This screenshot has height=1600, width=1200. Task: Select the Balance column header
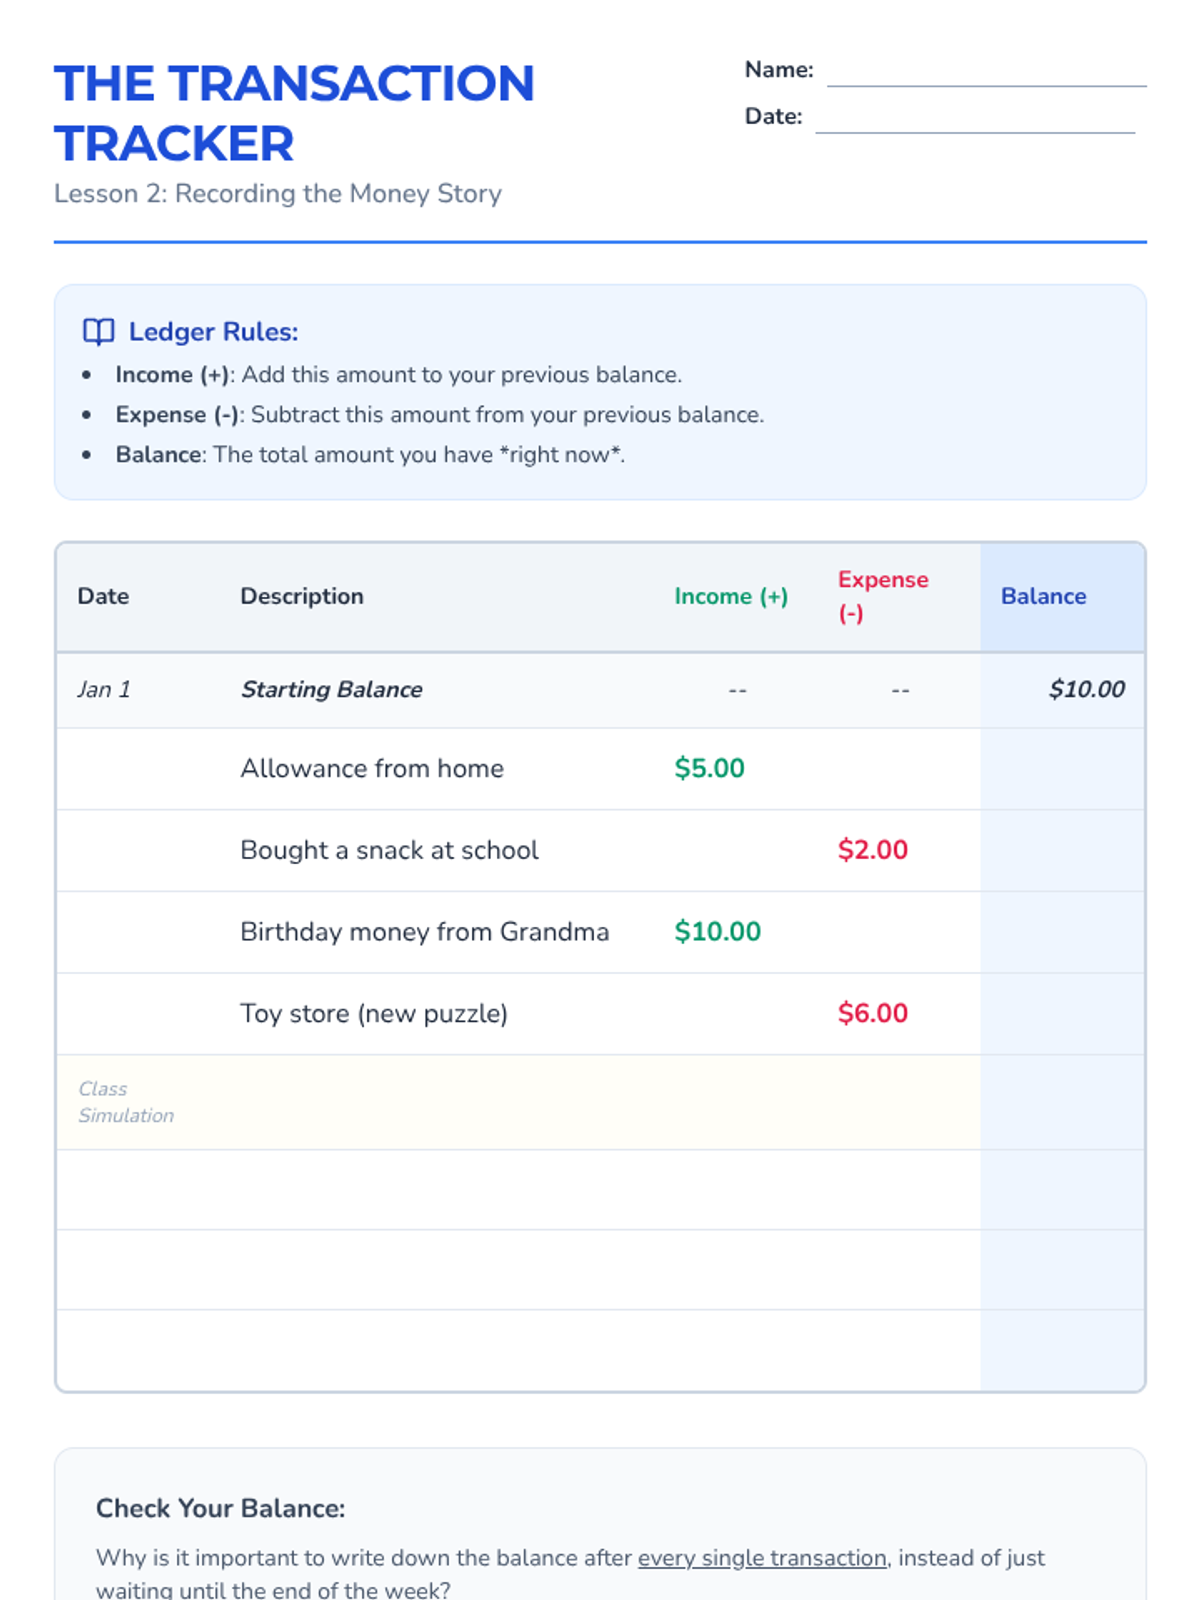pos(1043,596)
